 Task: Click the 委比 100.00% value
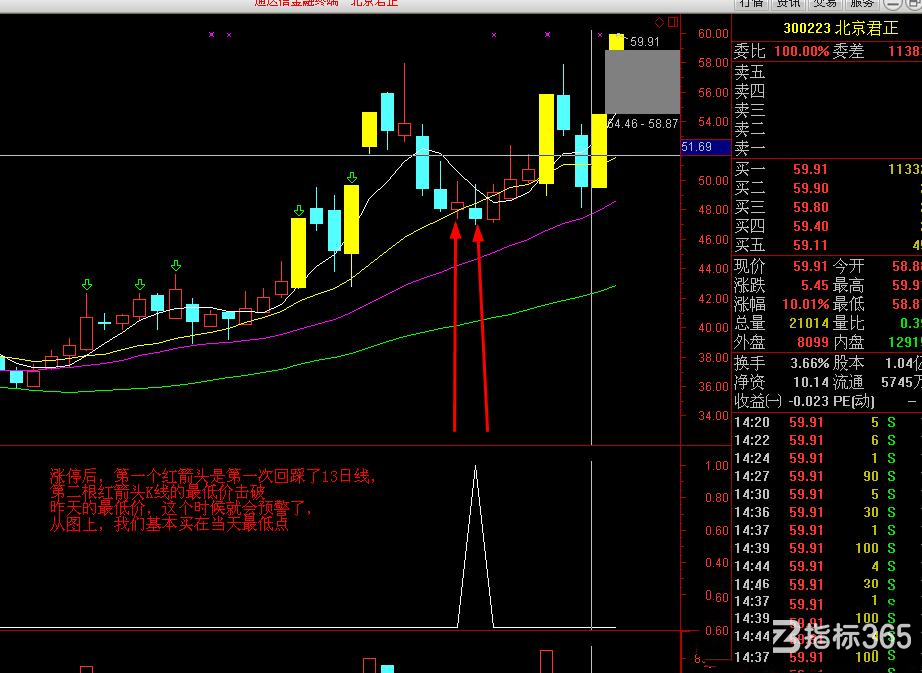(801, 51)
